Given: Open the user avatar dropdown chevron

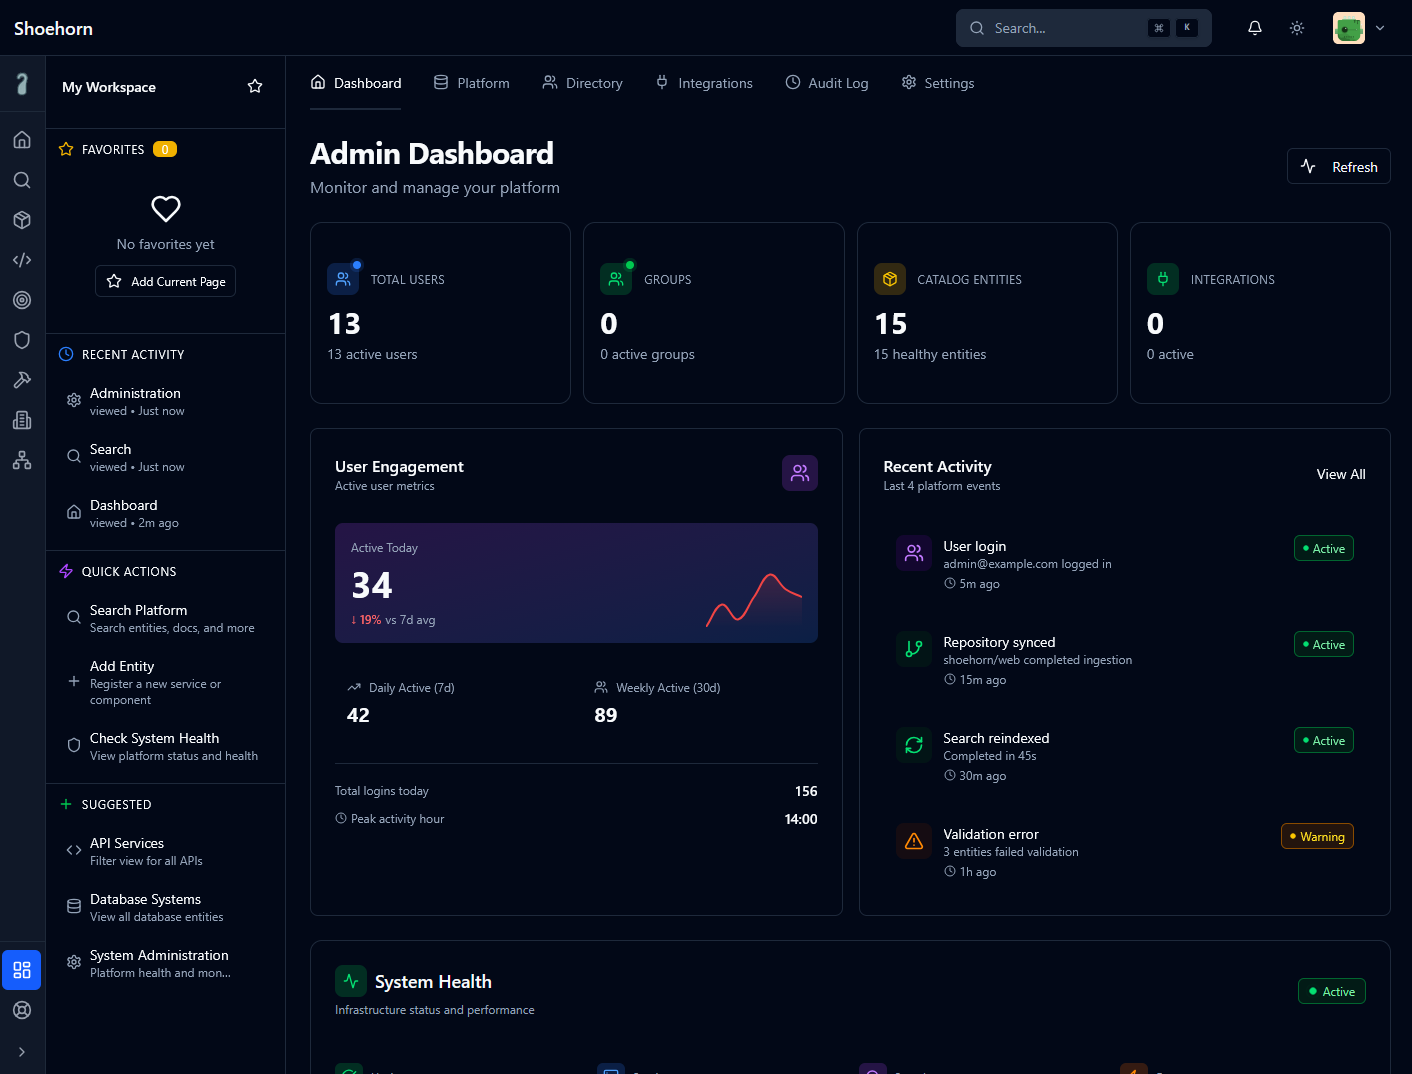Looking at the screenshot, I should [x=1380, y=28].
